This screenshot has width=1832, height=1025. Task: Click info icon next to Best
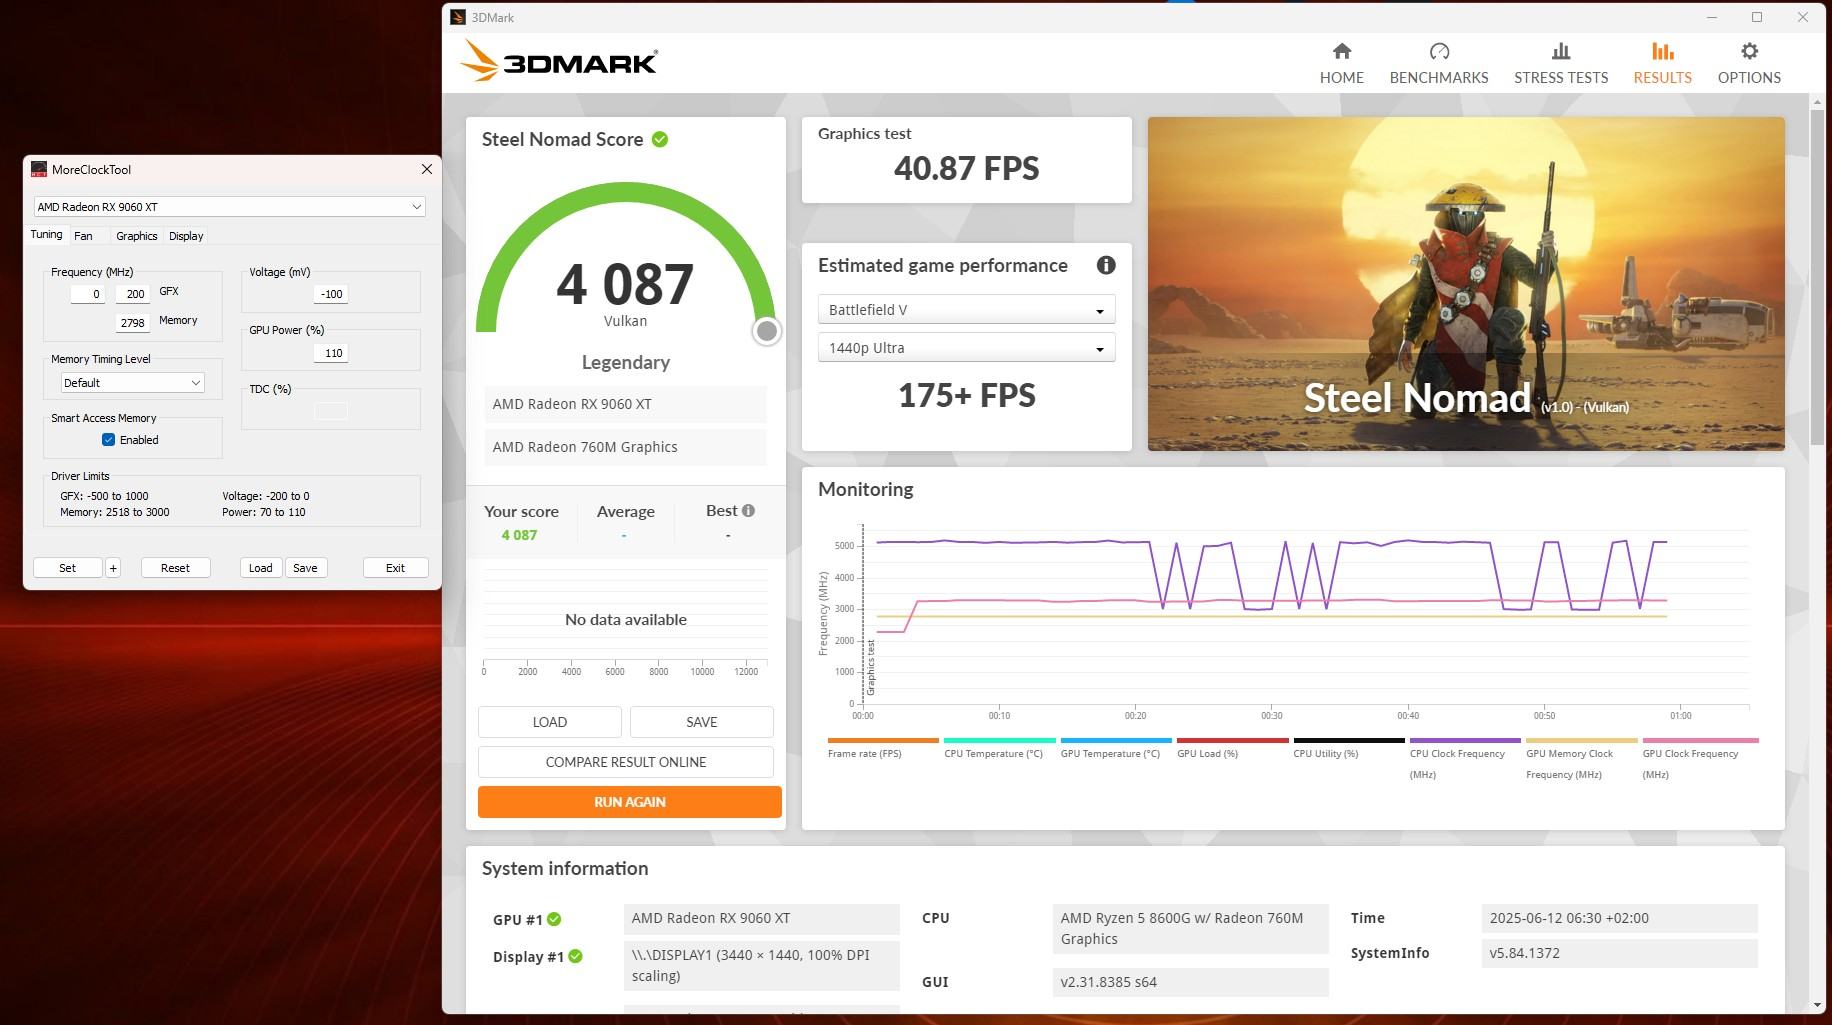[748, 510]
